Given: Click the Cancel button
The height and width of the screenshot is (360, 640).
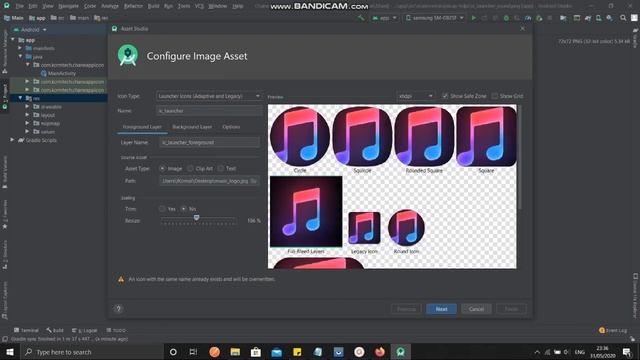Looking at the screenshot, I should tap(476, 309).
